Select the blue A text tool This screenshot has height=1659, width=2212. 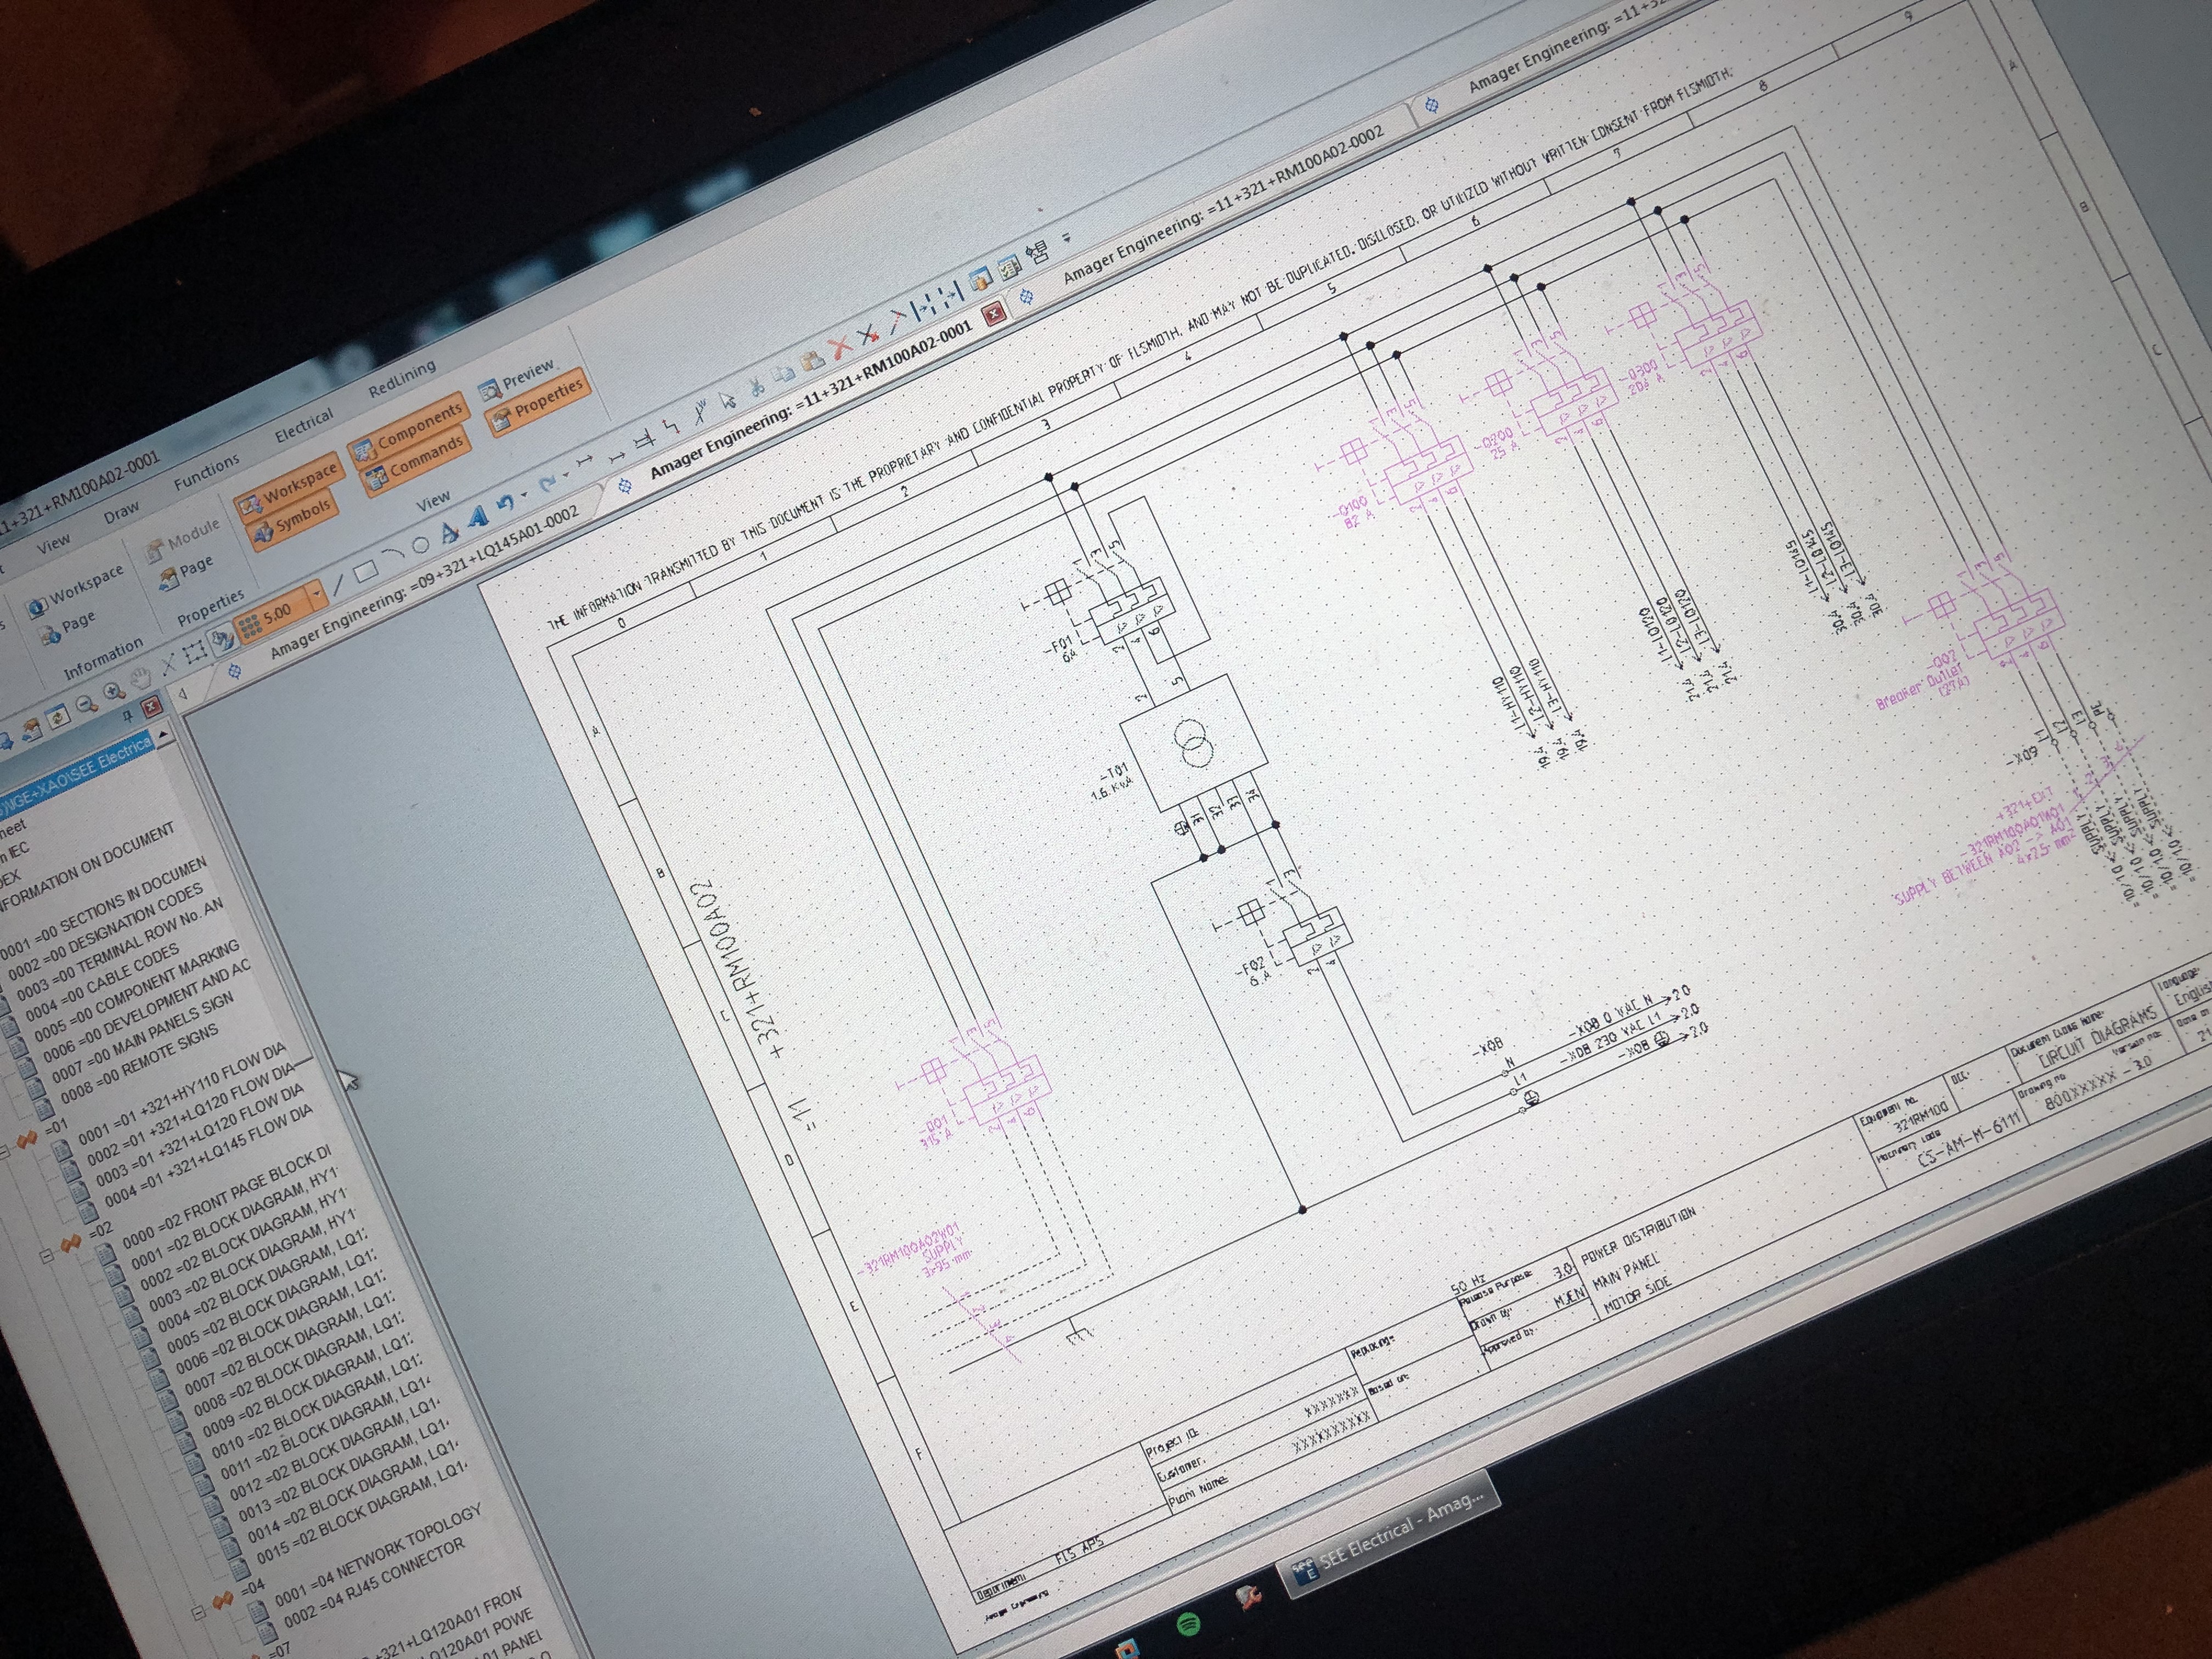(x=478, y=517)
